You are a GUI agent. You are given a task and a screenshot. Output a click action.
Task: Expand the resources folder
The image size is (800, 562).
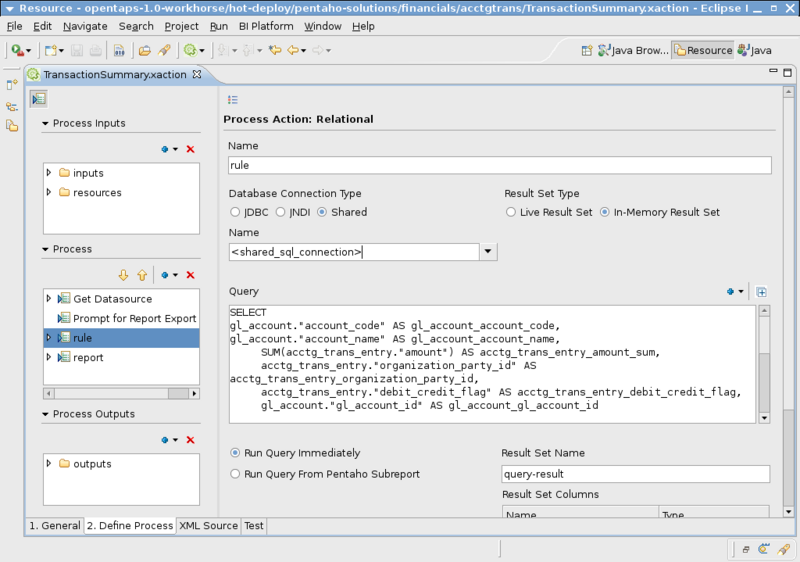[49, 192]
